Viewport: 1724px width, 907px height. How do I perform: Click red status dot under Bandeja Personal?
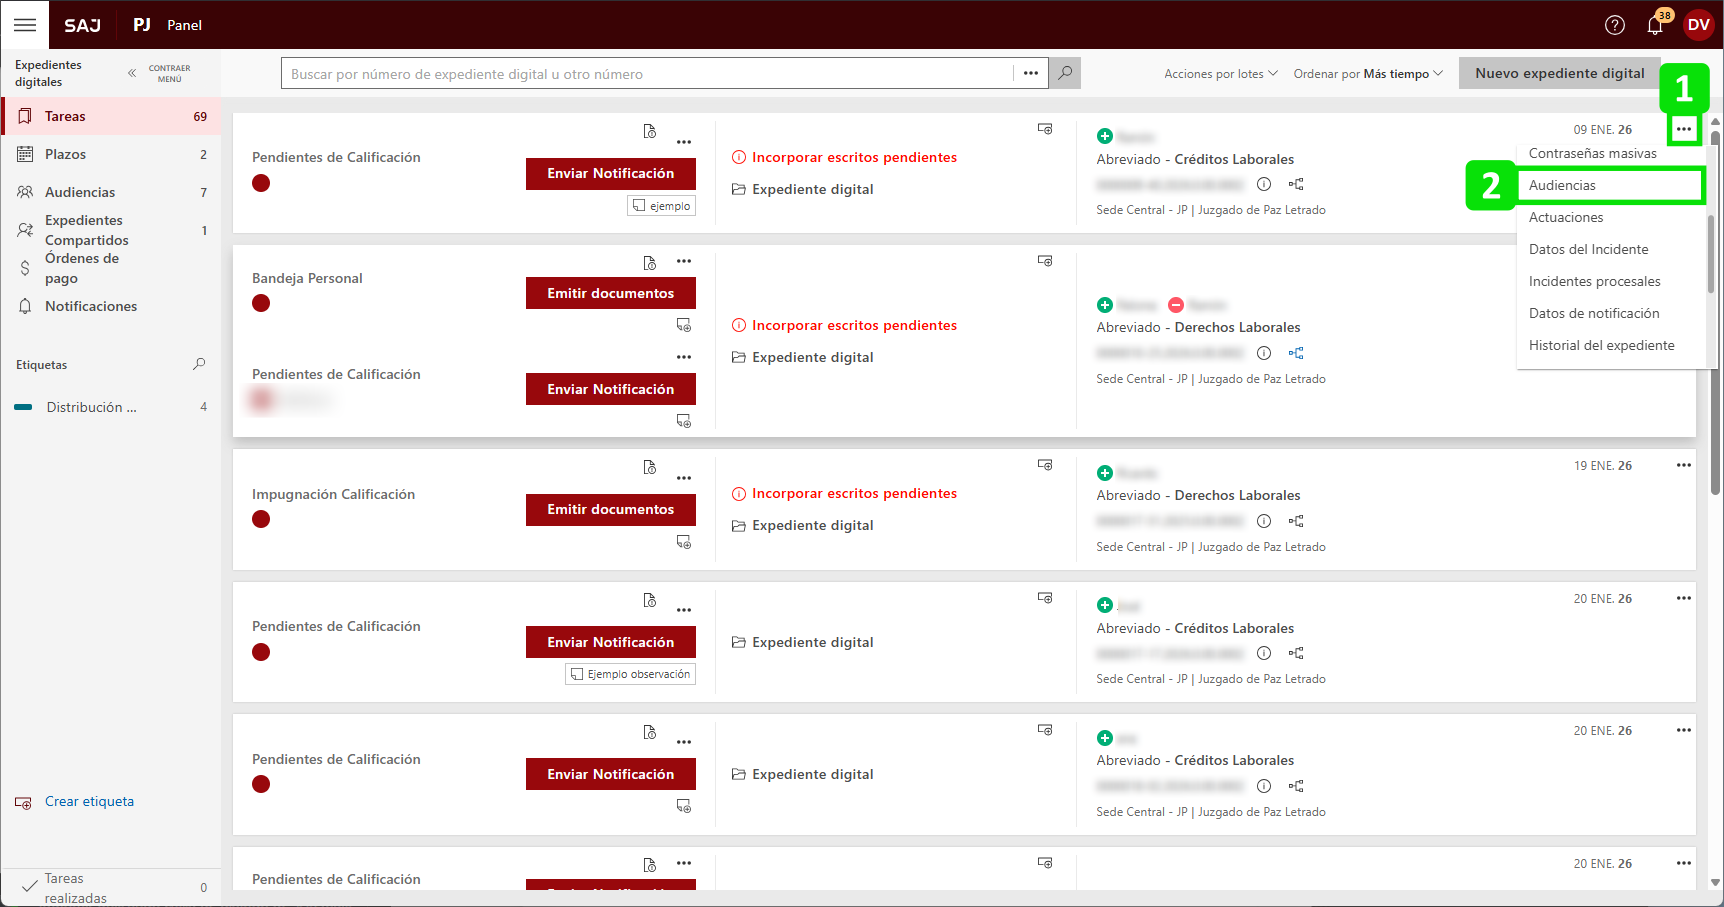(261, 303)
